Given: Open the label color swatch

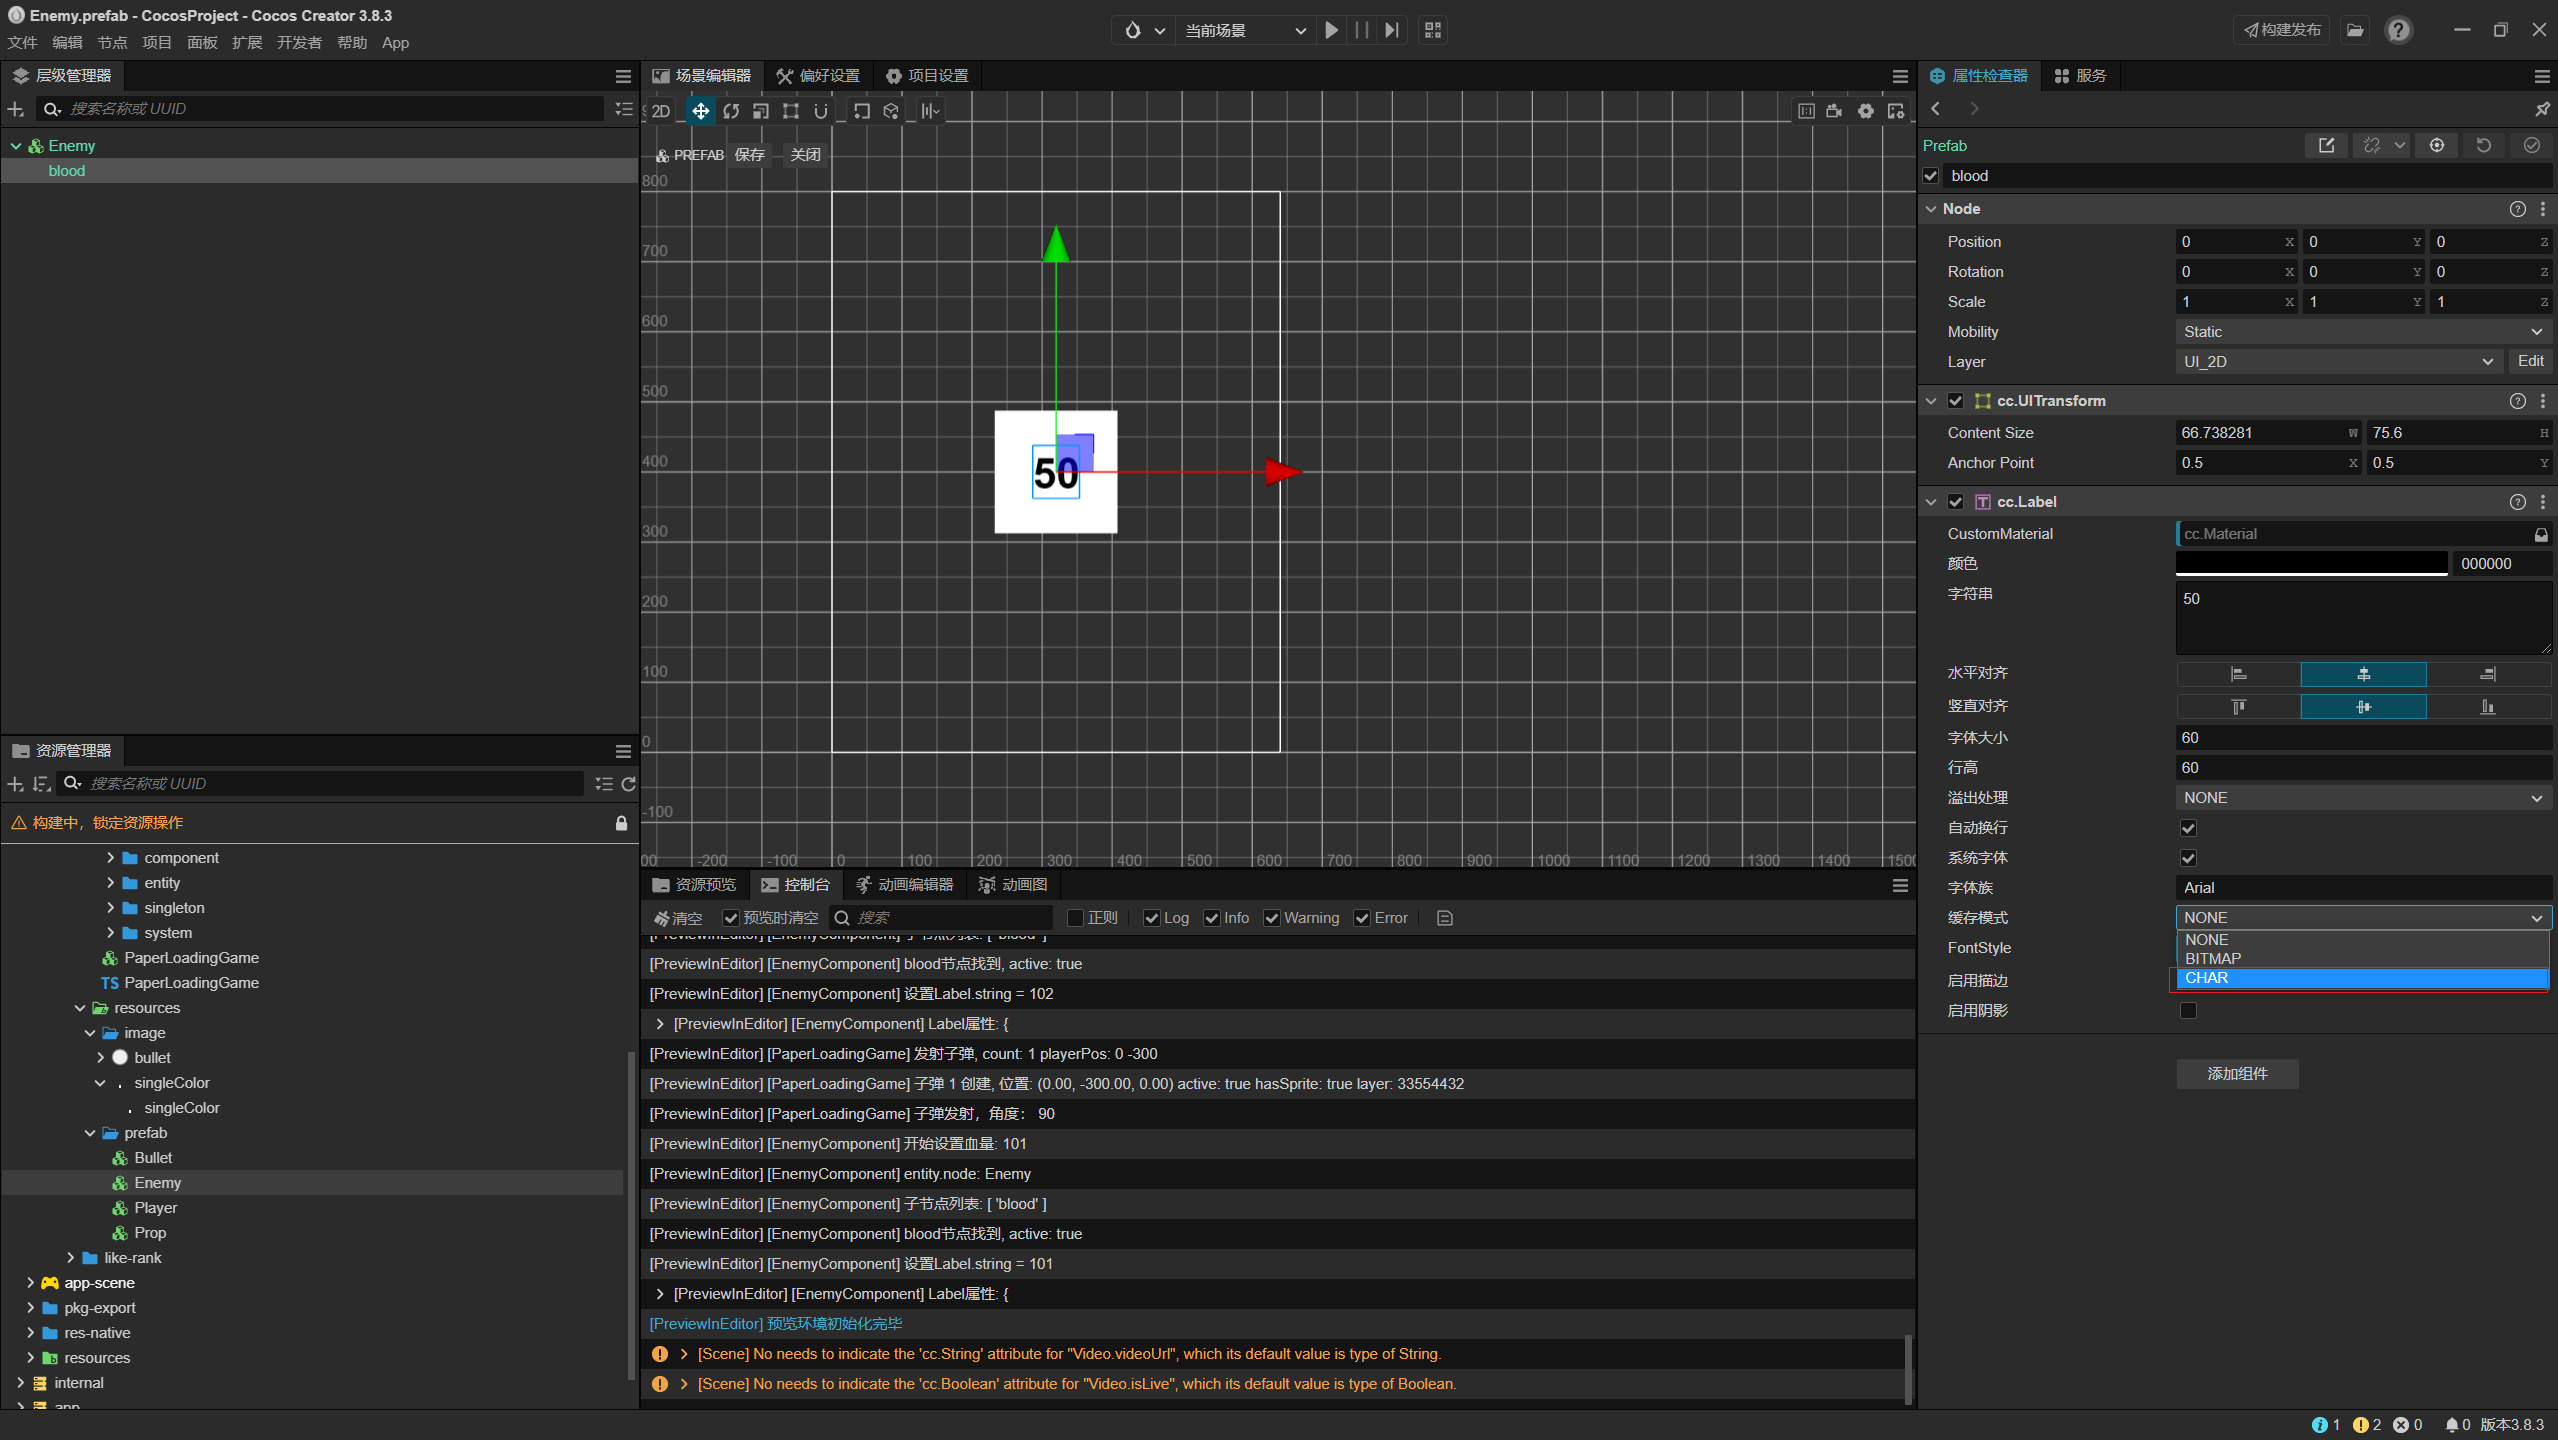Looking at the screenshot, I should coord(2310,564).
